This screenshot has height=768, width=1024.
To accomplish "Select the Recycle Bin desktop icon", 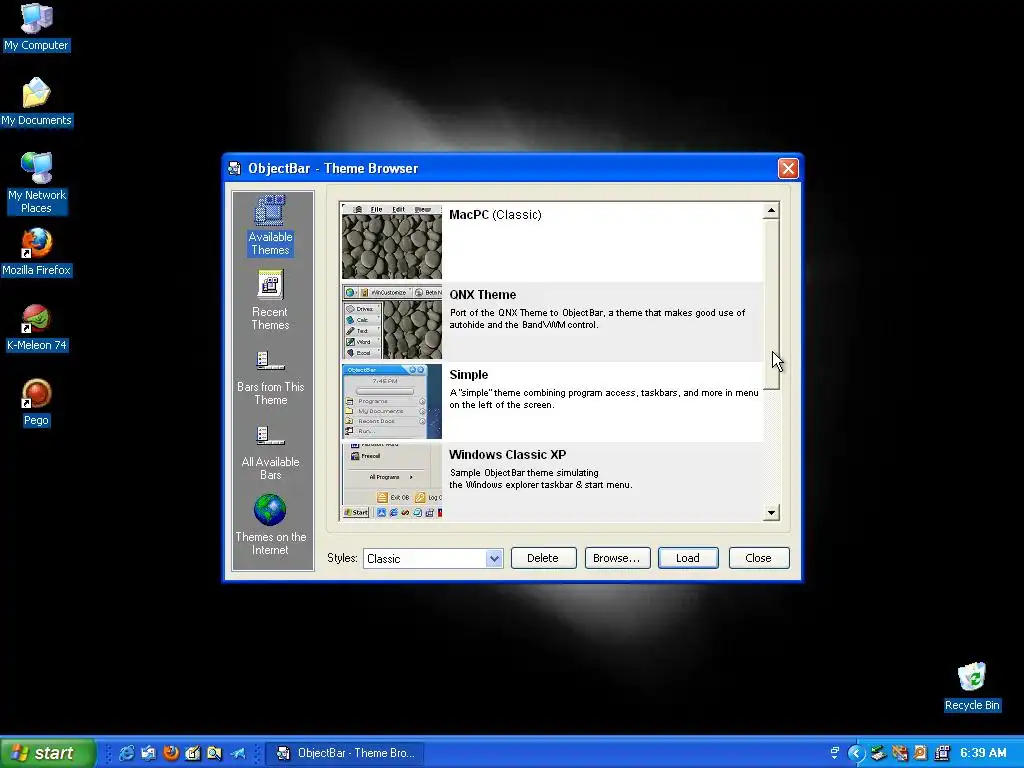I will 972,687.
